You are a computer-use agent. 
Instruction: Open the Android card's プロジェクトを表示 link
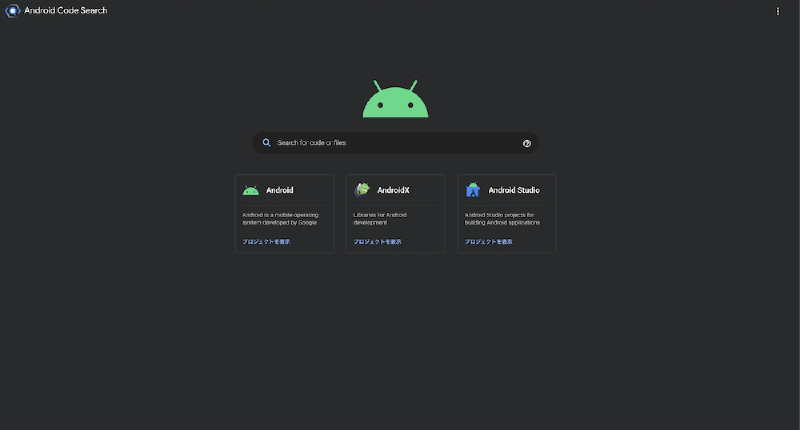pyautogui.click(x=266, y=242)
